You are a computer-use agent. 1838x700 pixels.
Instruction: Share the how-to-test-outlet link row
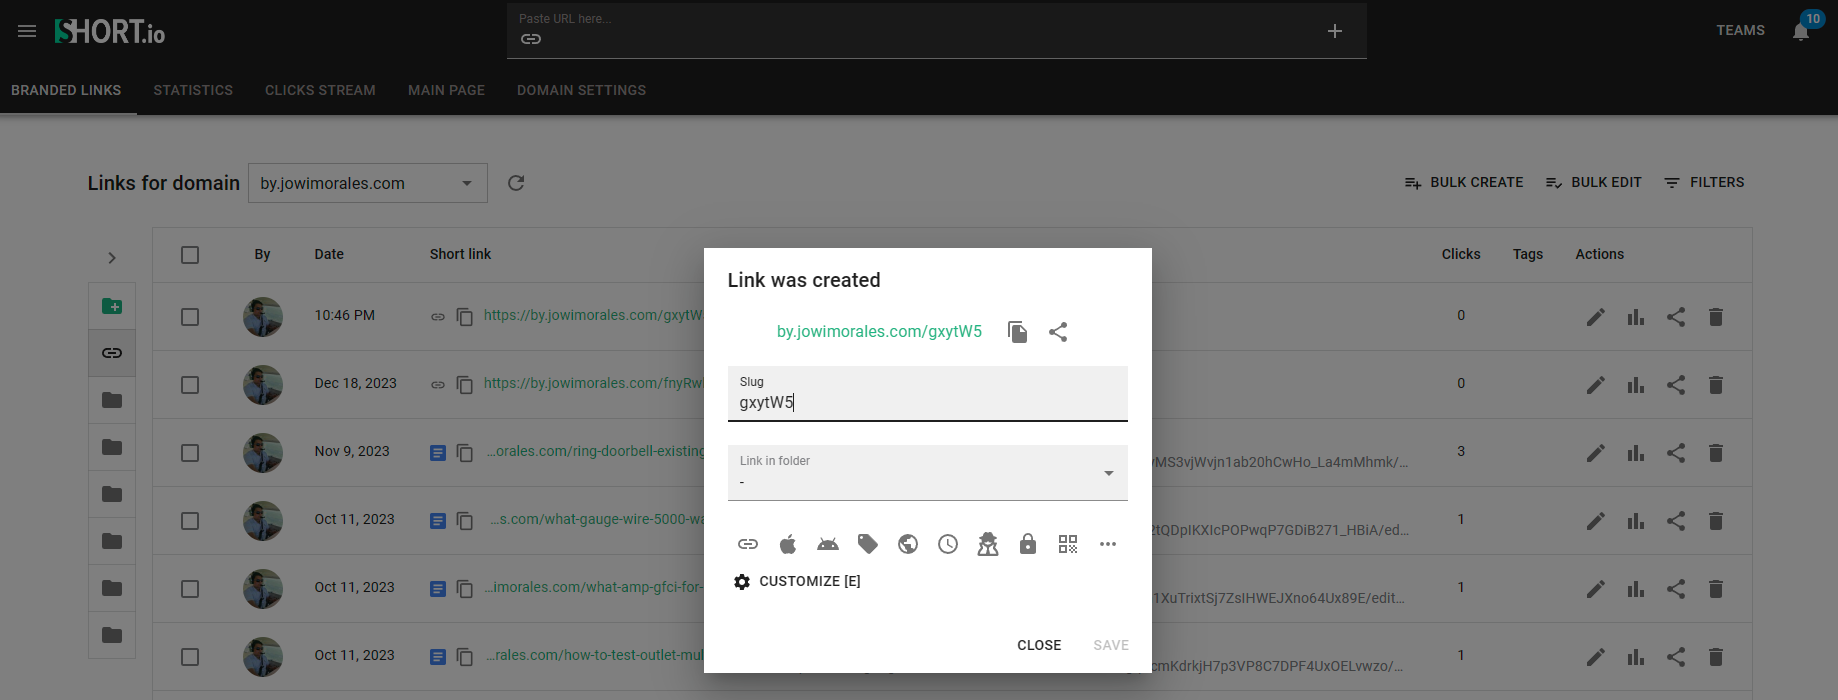pyautogui.click(x=1676, y=657)
